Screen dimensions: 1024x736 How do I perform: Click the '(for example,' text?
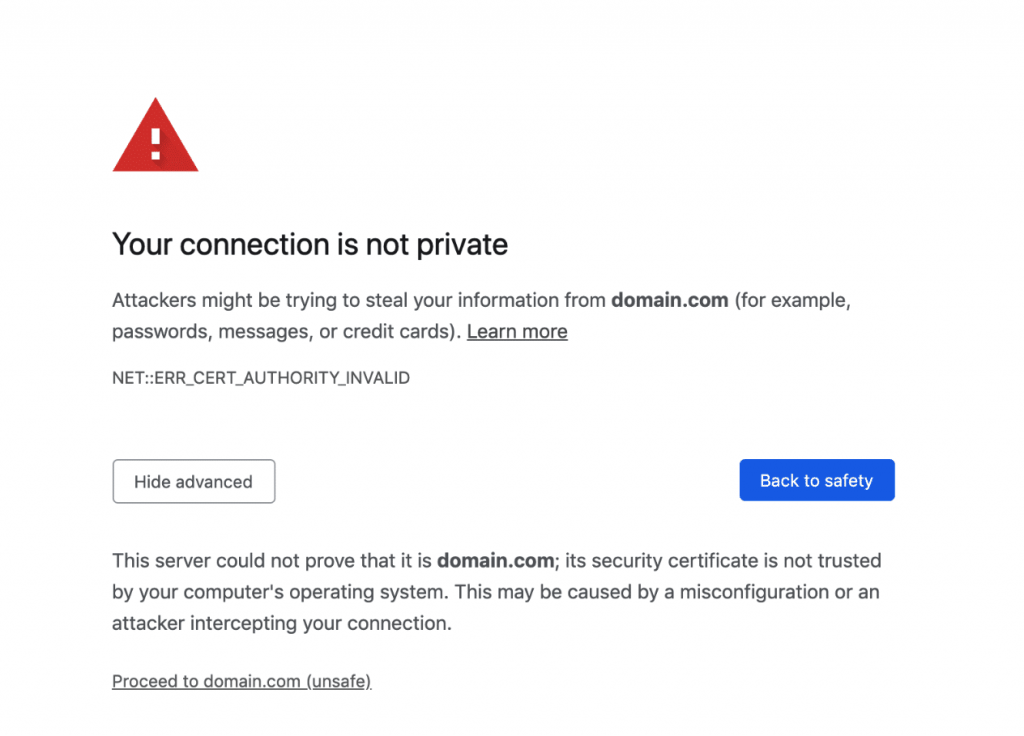(x=792, y=300)
